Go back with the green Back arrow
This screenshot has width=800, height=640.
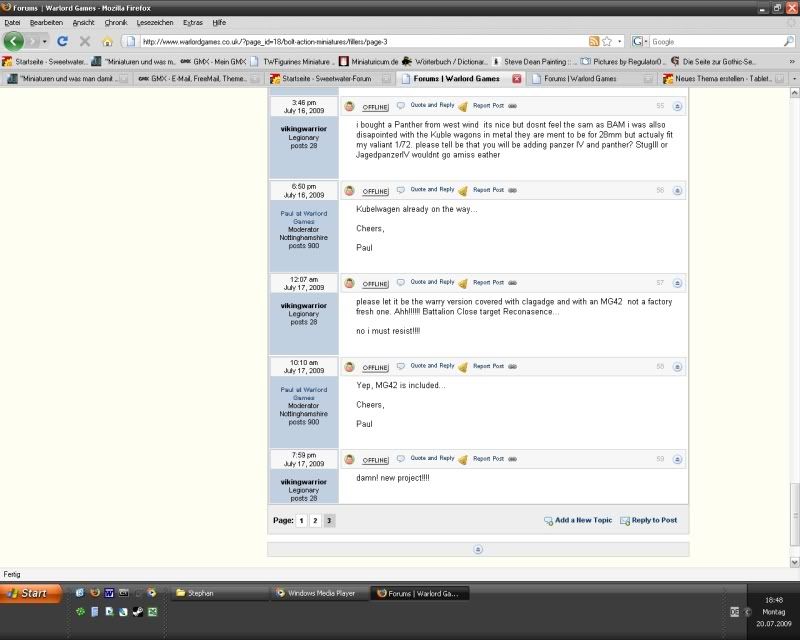[x=14, y=41]
